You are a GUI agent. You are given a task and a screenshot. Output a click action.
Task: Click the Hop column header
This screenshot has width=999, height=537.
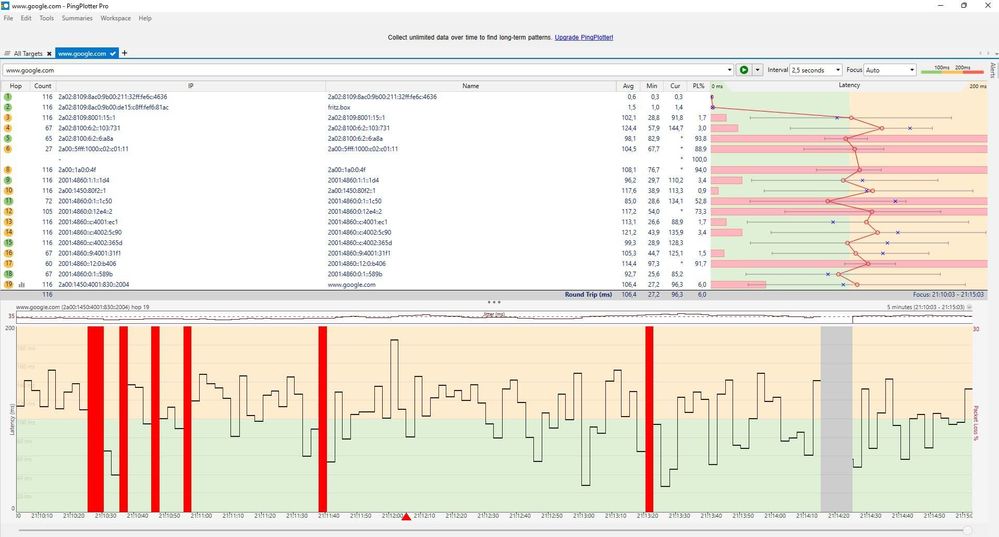[x=16, y=86]
